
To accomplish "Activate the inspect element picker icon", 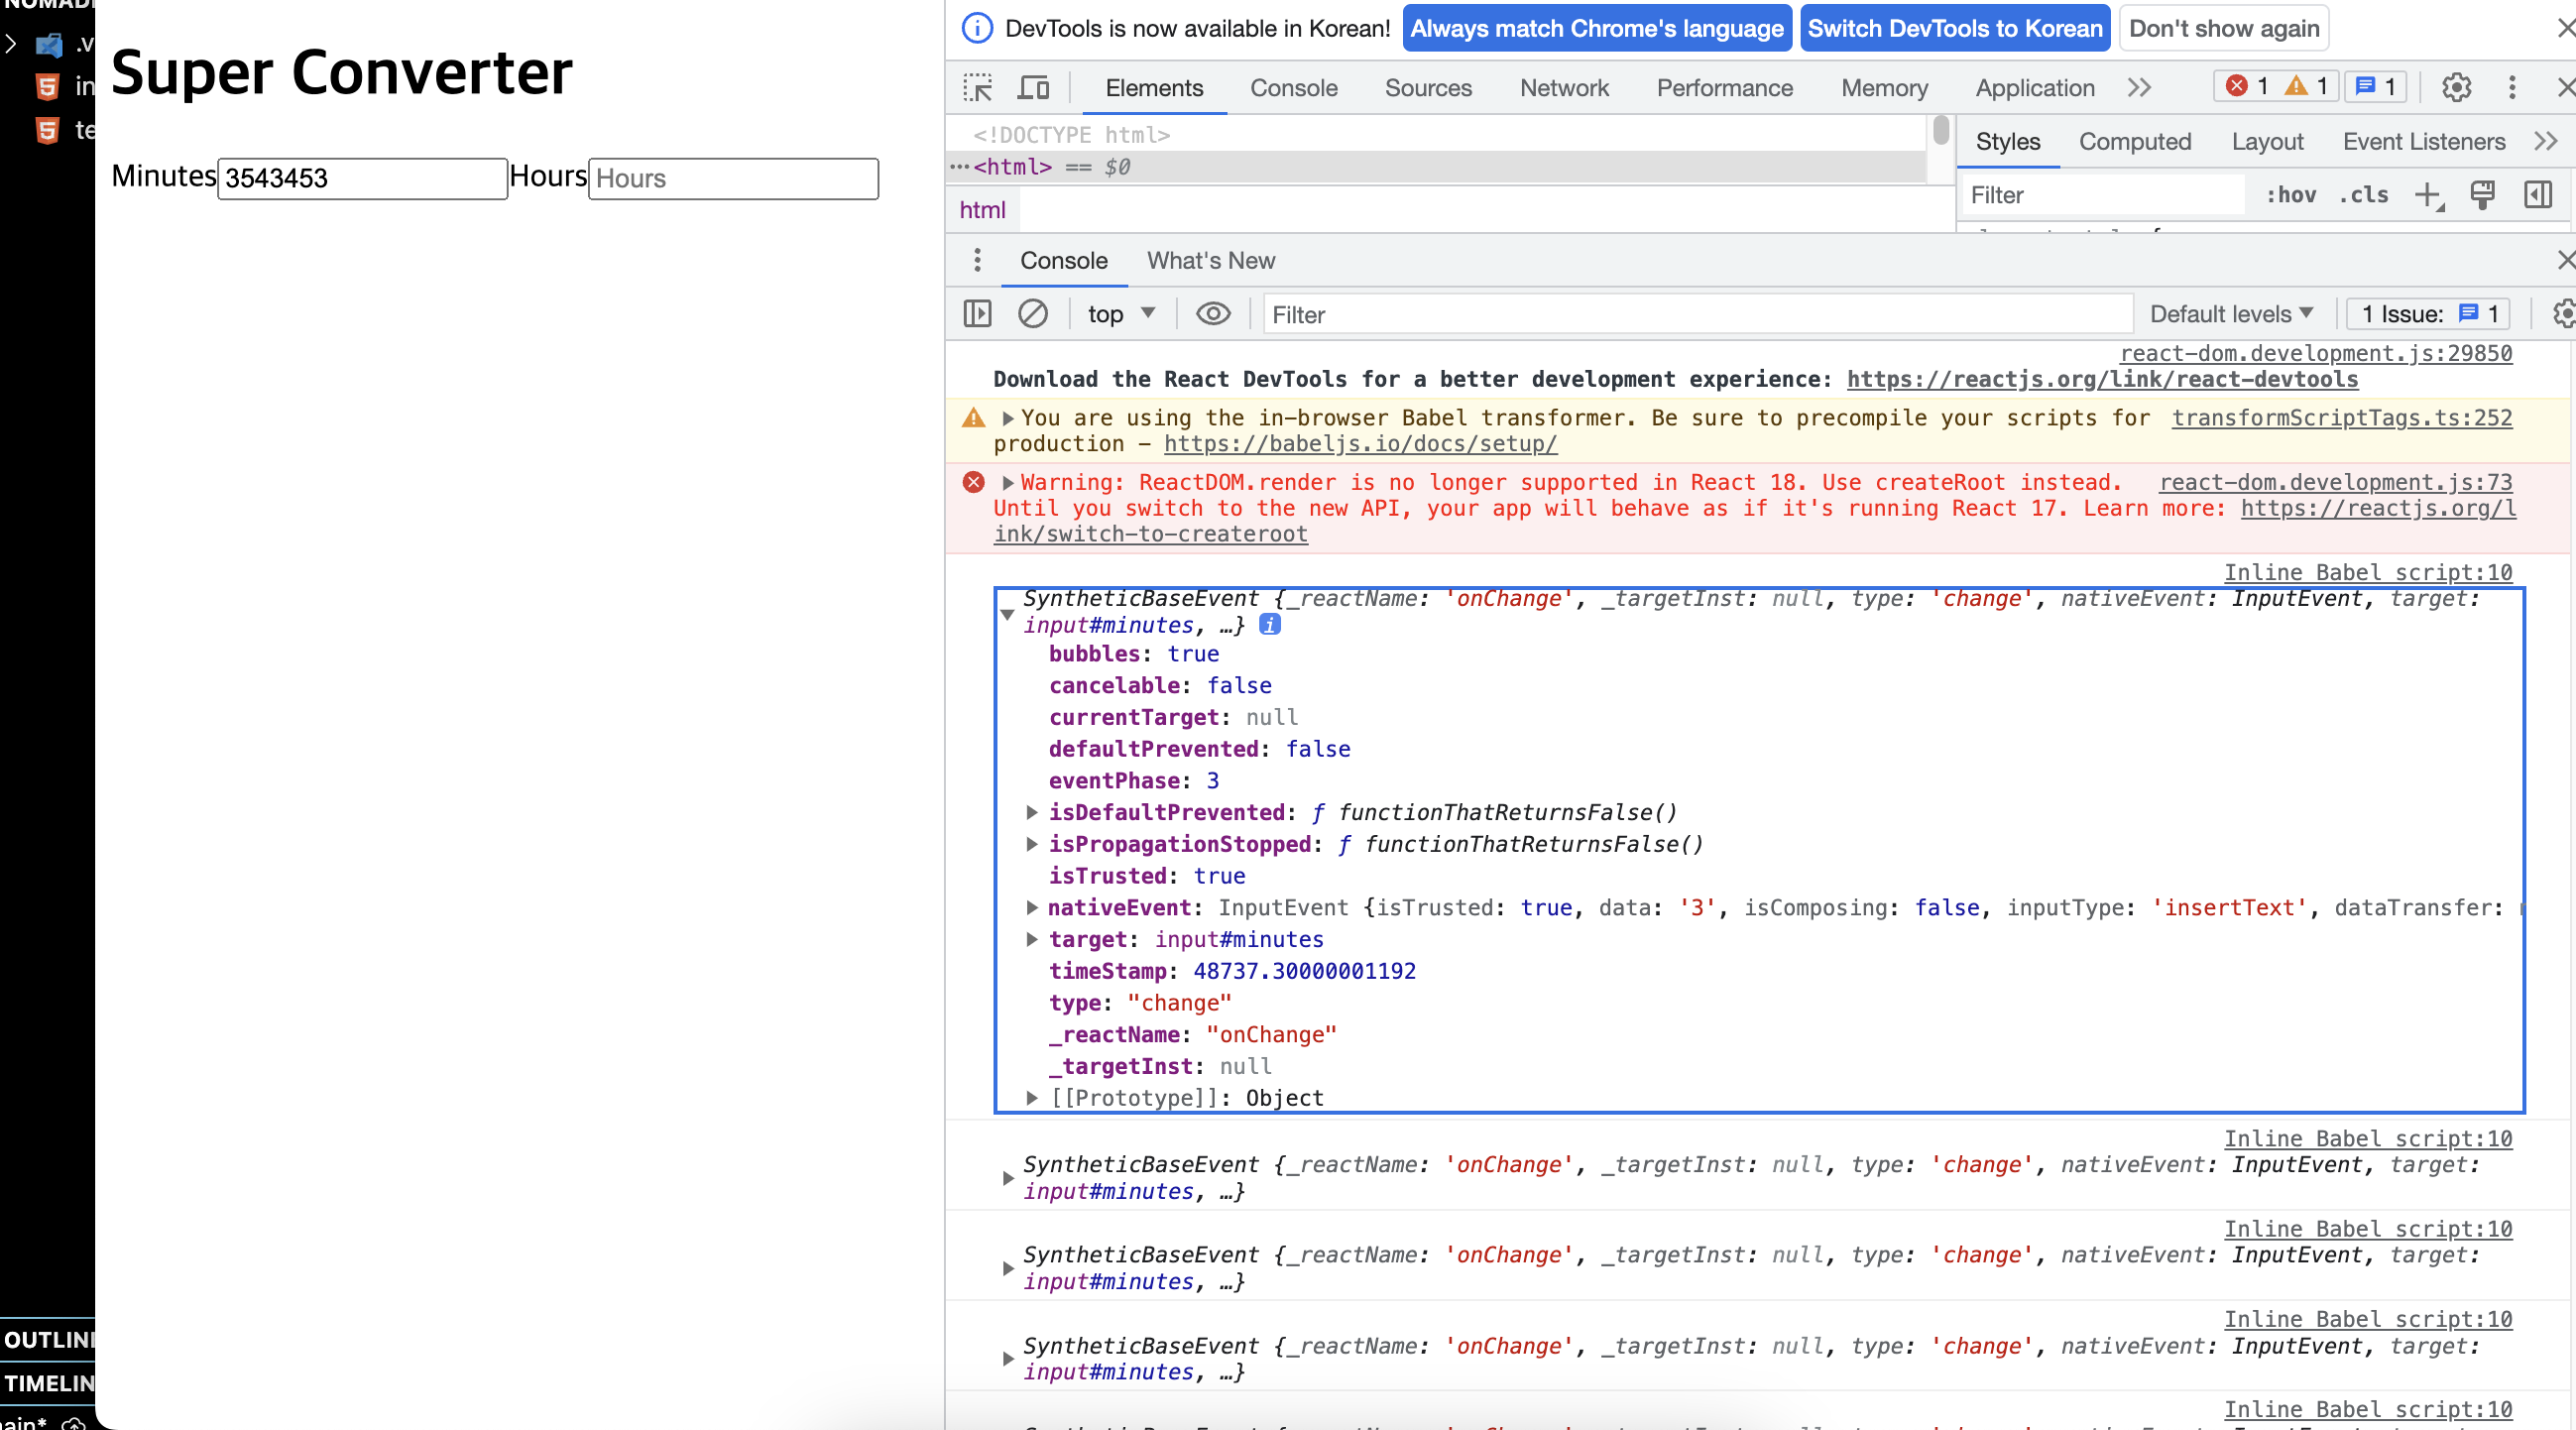I will point(977,88).
